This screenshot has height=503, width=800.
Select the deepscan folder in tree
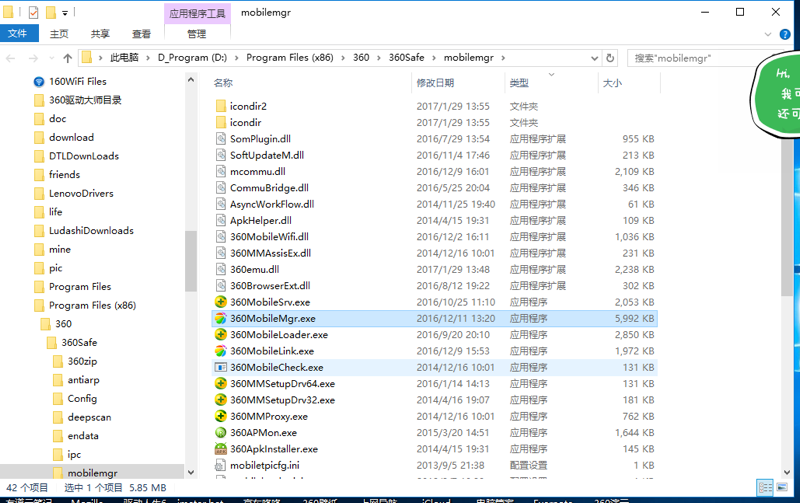(89, 417)
